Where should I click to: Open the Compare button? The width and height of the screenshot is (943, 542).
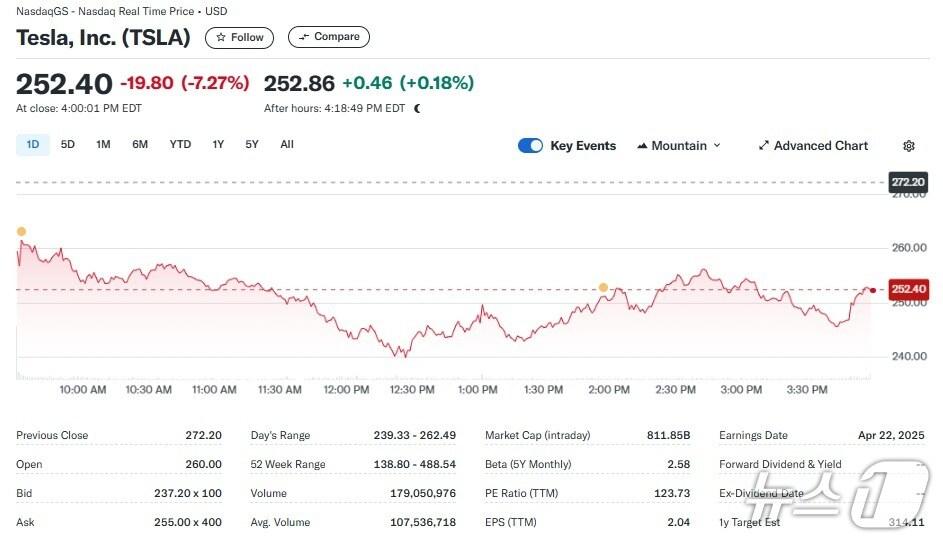click(329, 37)
